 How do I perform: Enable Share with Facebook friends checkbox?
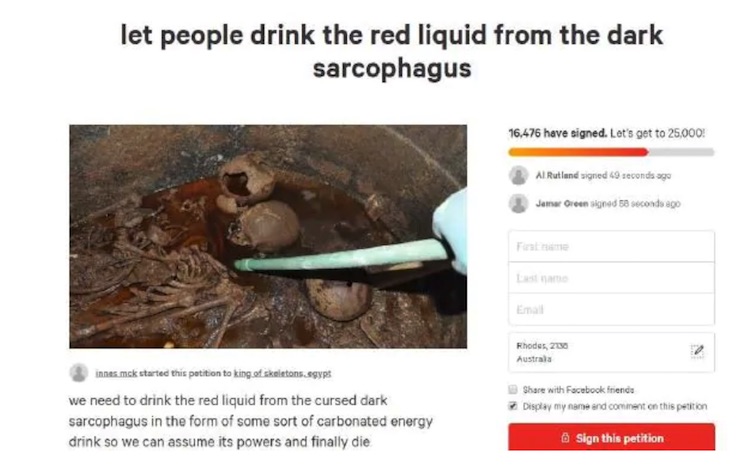tap(513, 389)
